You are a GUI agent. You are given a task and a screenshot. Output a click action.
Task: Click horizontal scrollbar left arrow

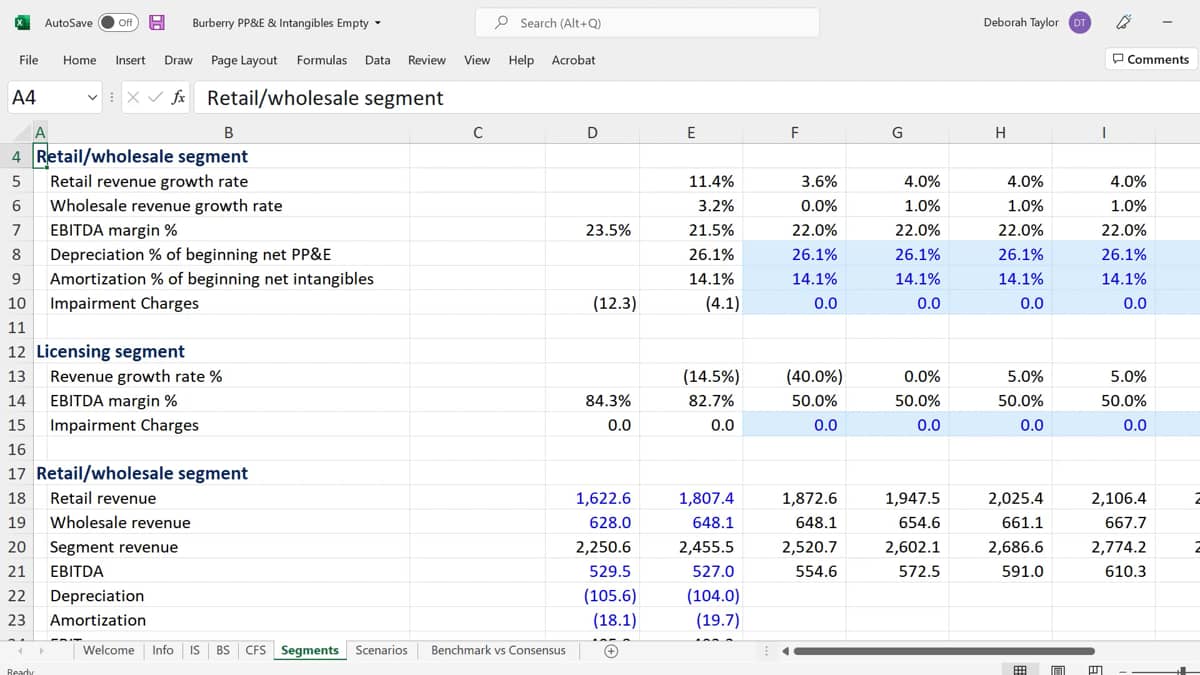(785, 651)
